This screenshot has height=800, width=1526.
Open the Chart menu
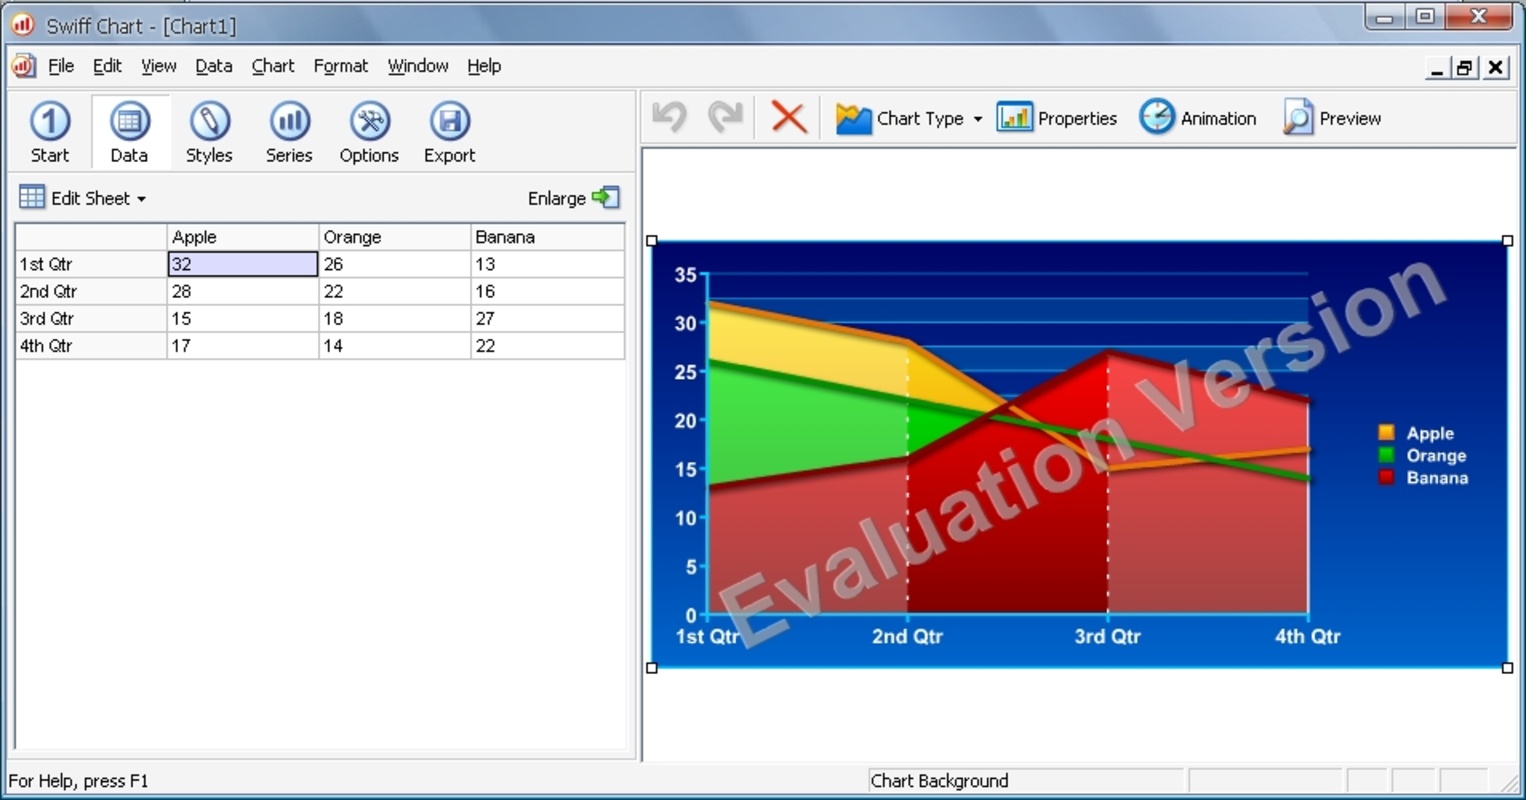click(273, 66)
